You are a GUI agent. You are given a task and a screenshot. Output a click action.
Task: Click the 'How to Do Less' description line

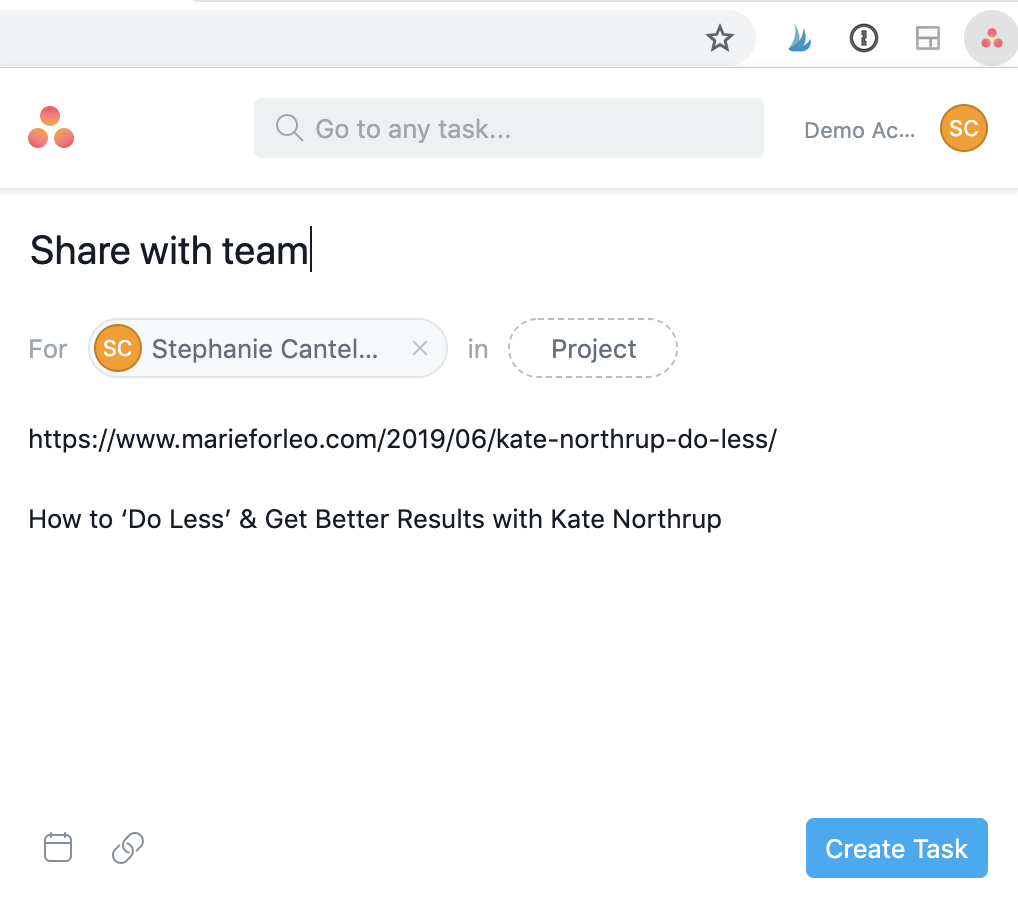coord(375,519)
